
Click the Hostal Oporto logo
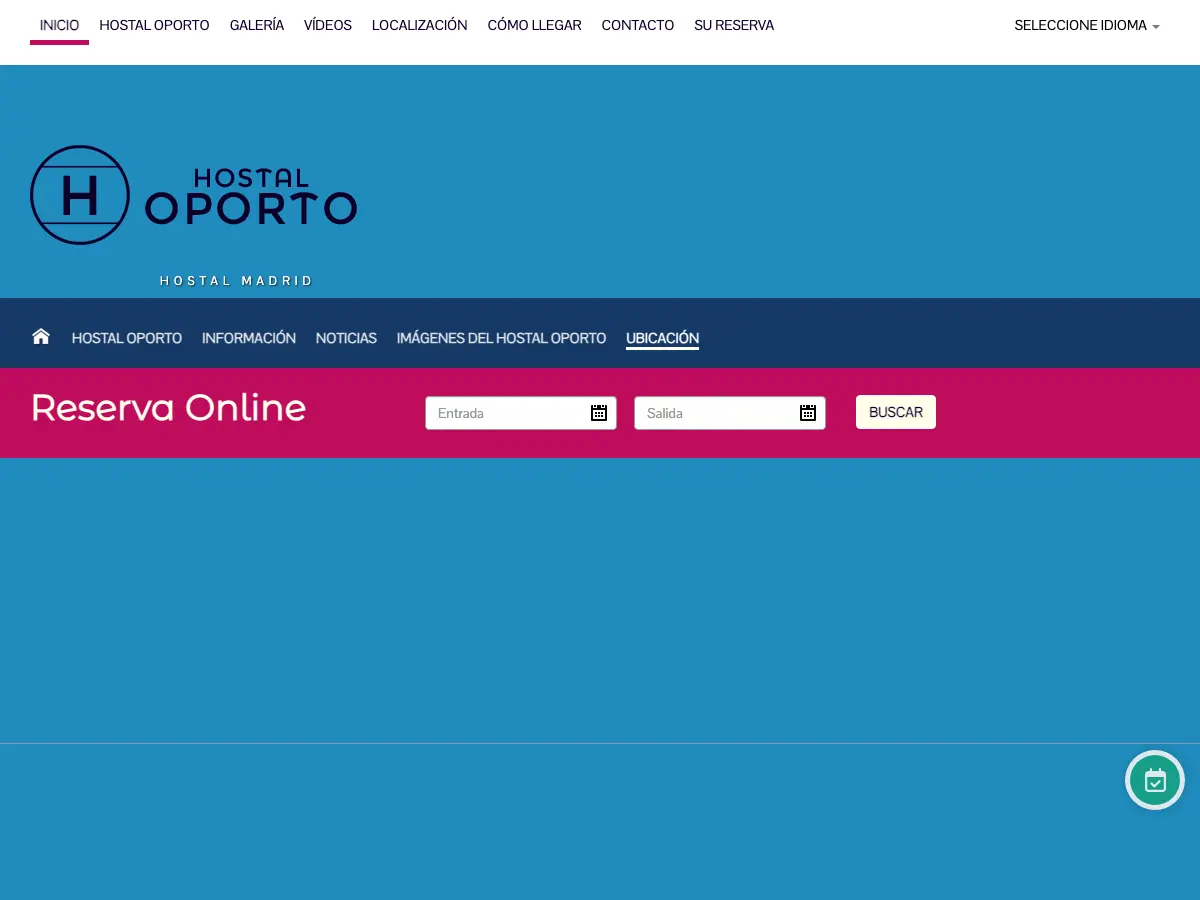pos(194,195)
